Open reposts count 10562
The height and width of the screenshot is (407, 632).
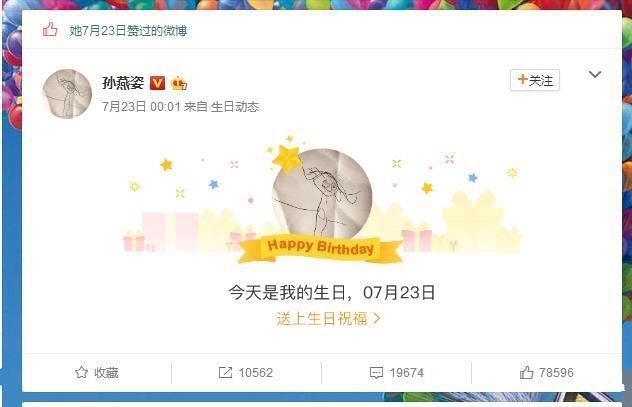click(x=256, y=373)
